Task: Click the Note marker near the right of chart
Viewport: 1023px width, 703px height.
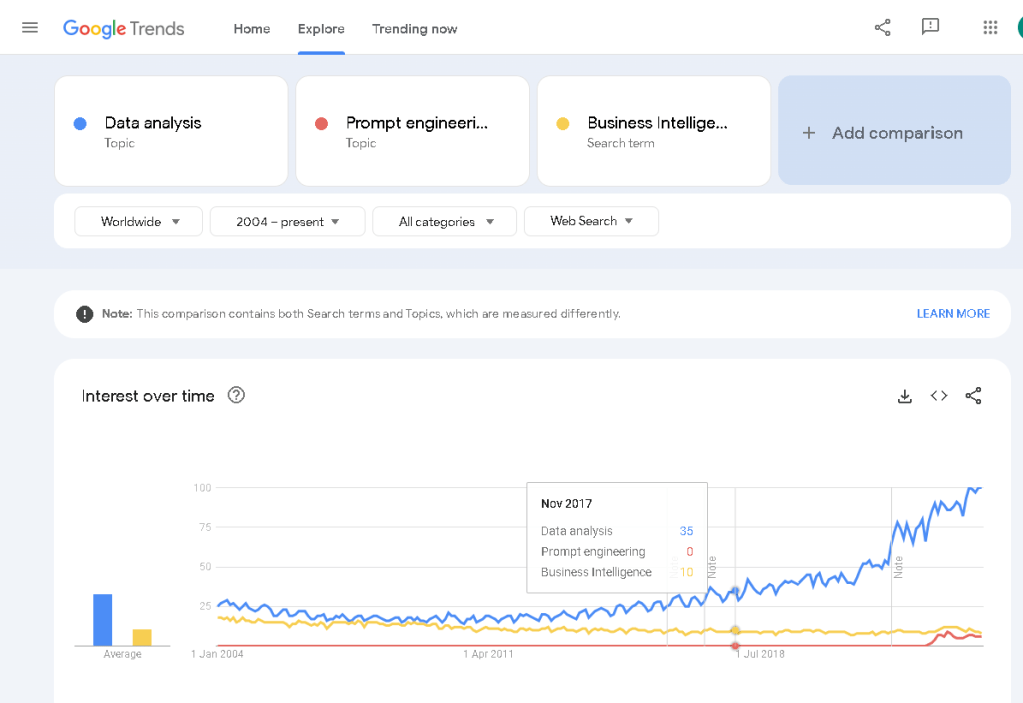Action: [898, 567]
